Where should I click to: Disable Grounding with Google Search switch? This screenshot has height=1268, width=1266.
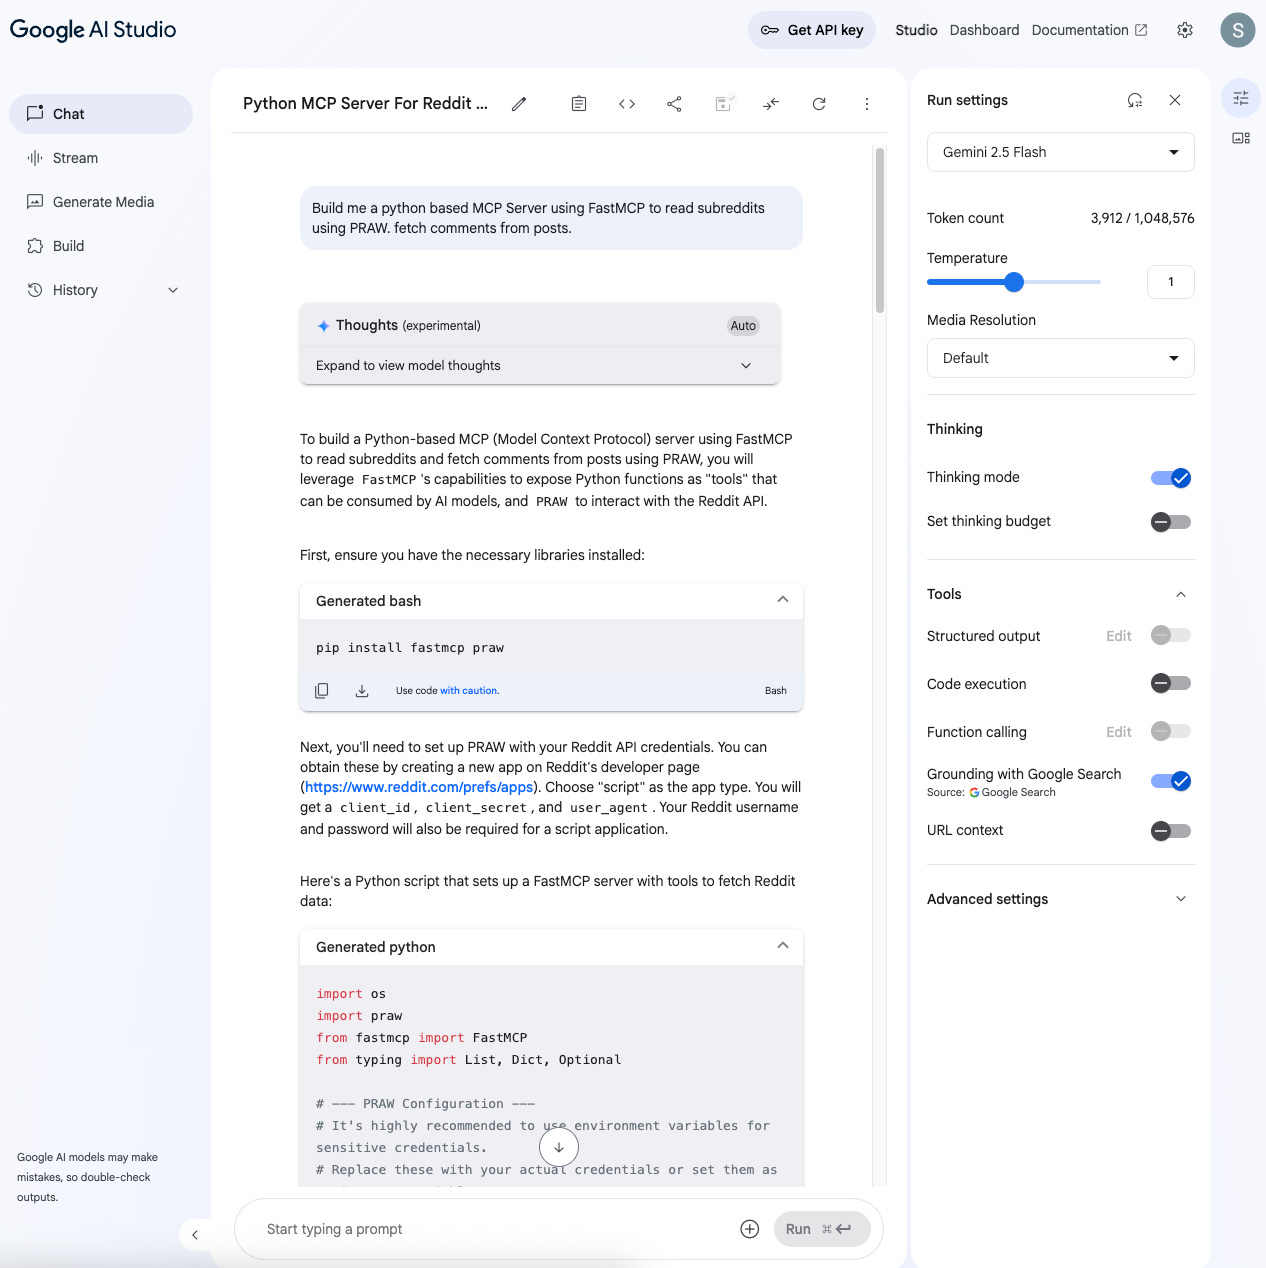pos(1171,781)
